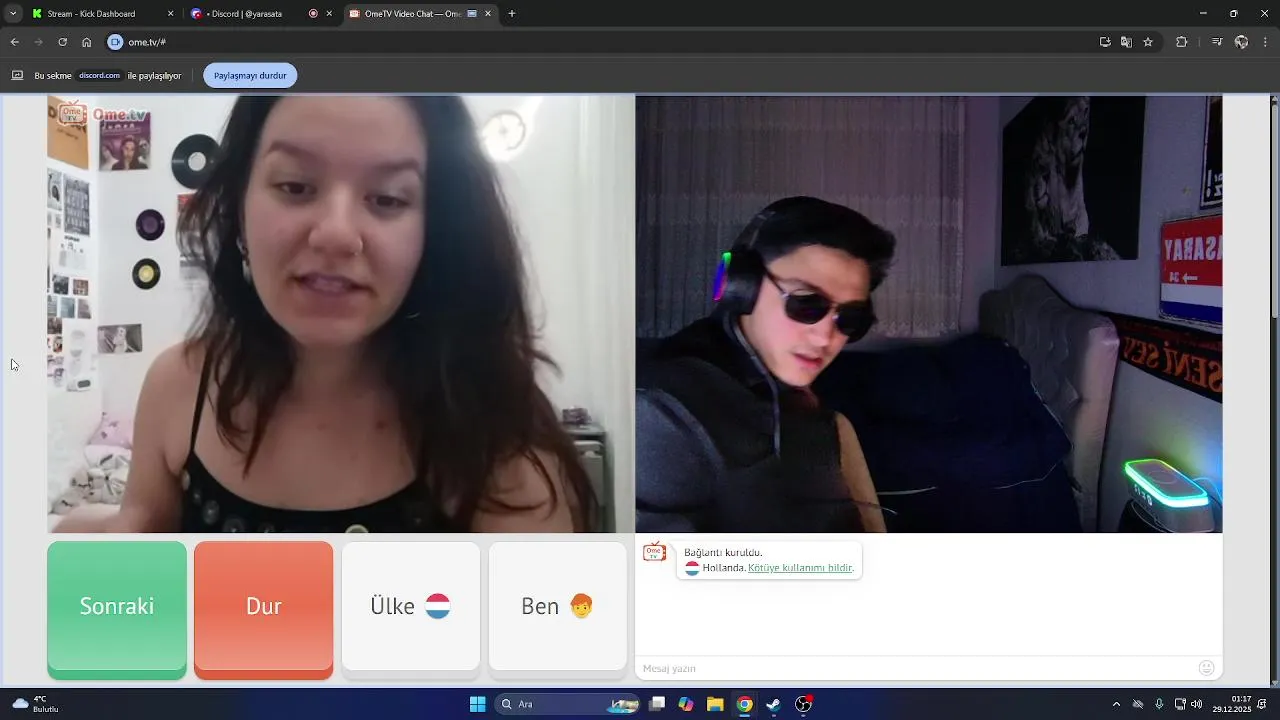Open camera site permissions icon
The image size is (1280, 720).
(x=115, y=42)
